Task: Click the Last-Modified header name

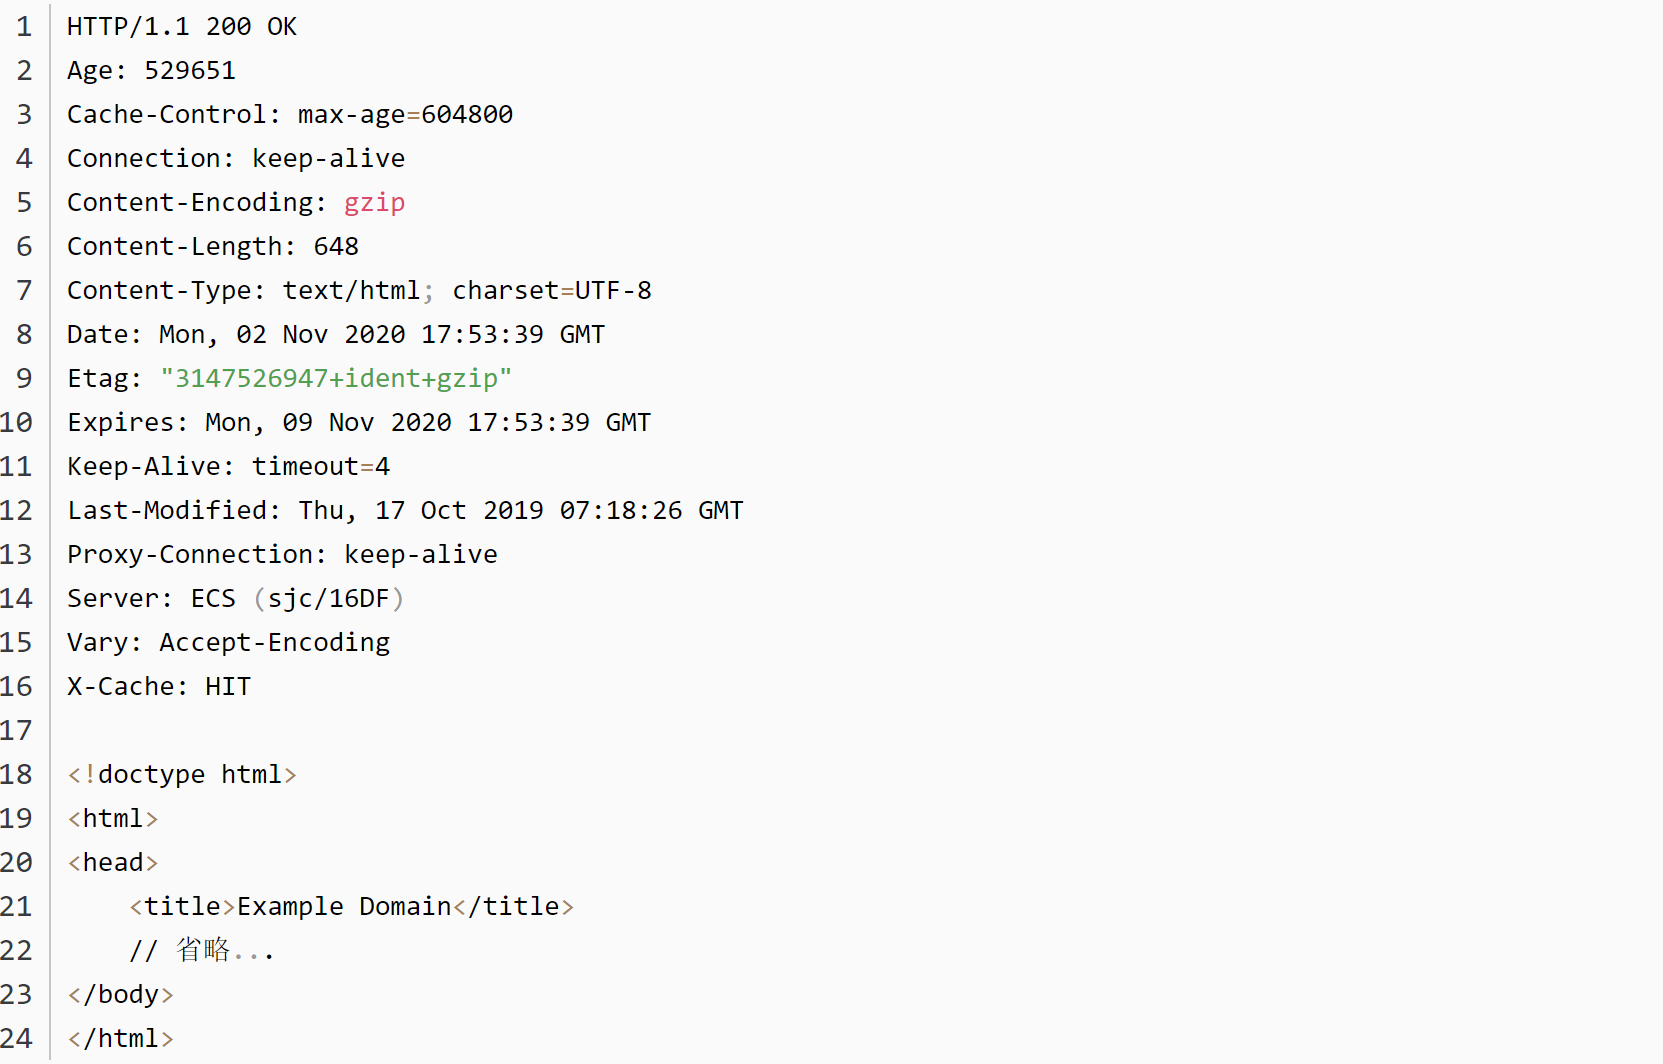Action: (x=167, y=511)
